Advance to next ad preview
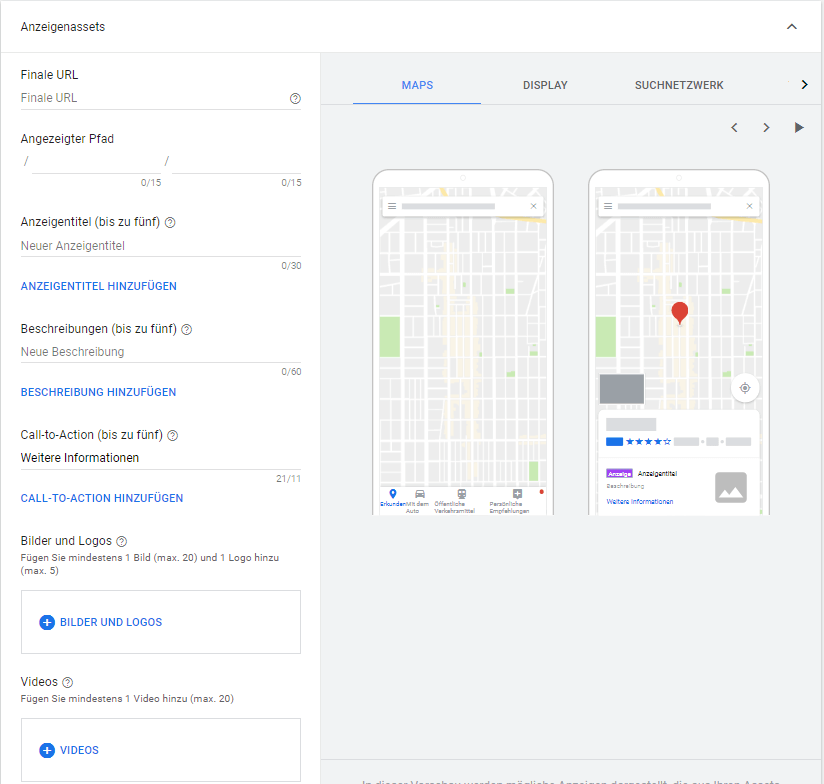 click(x=766, y=128)
